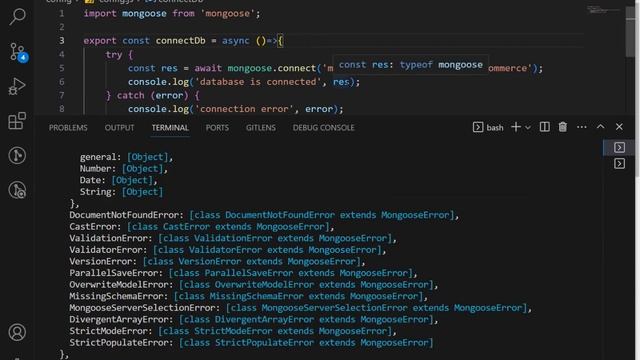Open the Search view in activity bar

(x=17, y=16)
